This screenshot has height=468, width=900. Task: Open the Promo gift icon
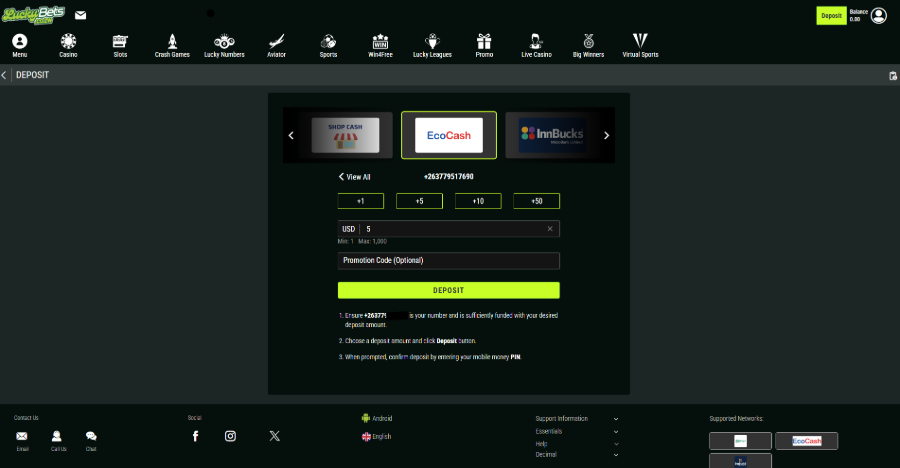pos(484,45)
